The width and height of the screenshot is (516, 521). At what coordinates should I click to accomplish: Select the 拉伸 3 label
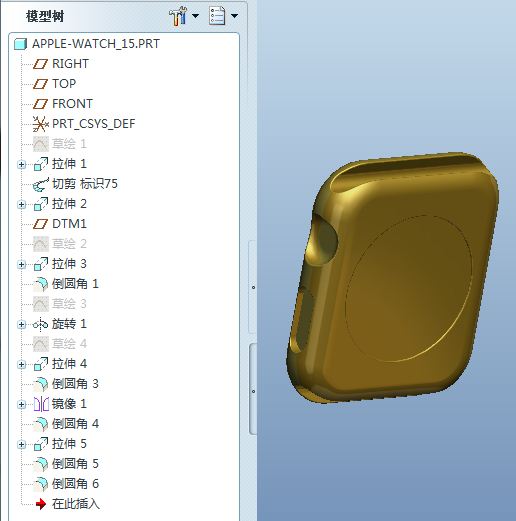(x=69, y=264)
